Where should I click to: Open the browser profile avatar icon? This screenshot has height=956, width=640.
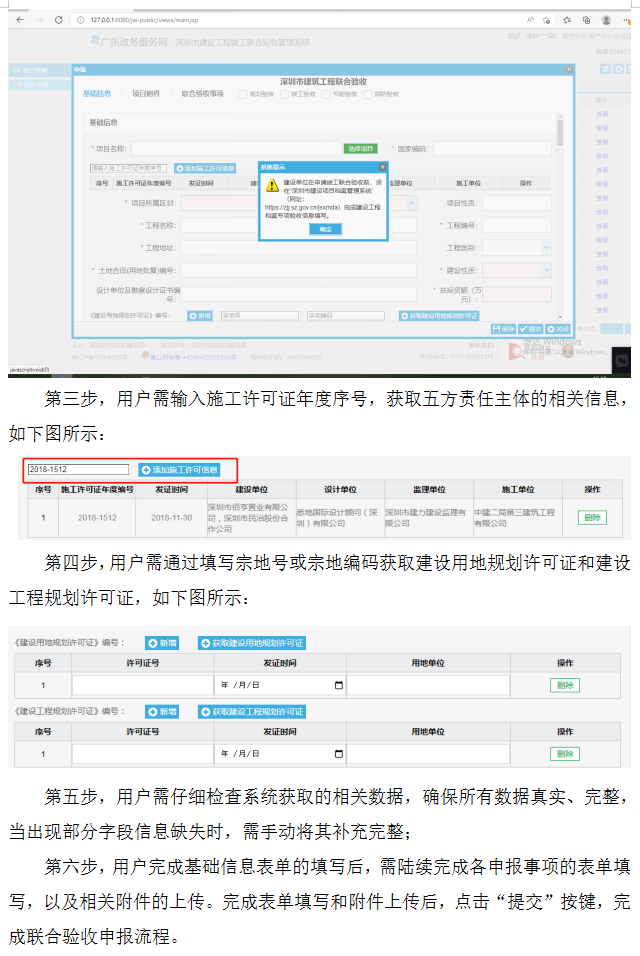[x=606, y=19]
